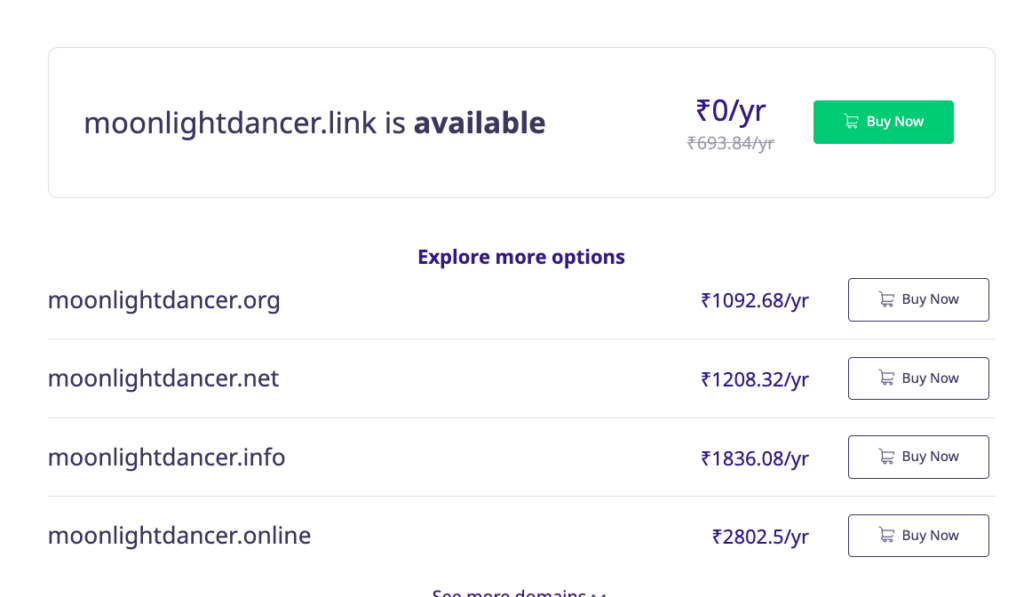The height and width of the screenshot is (597, 1024).
Task: Select the moonlightdancer.net domain name
Action: 163,378
